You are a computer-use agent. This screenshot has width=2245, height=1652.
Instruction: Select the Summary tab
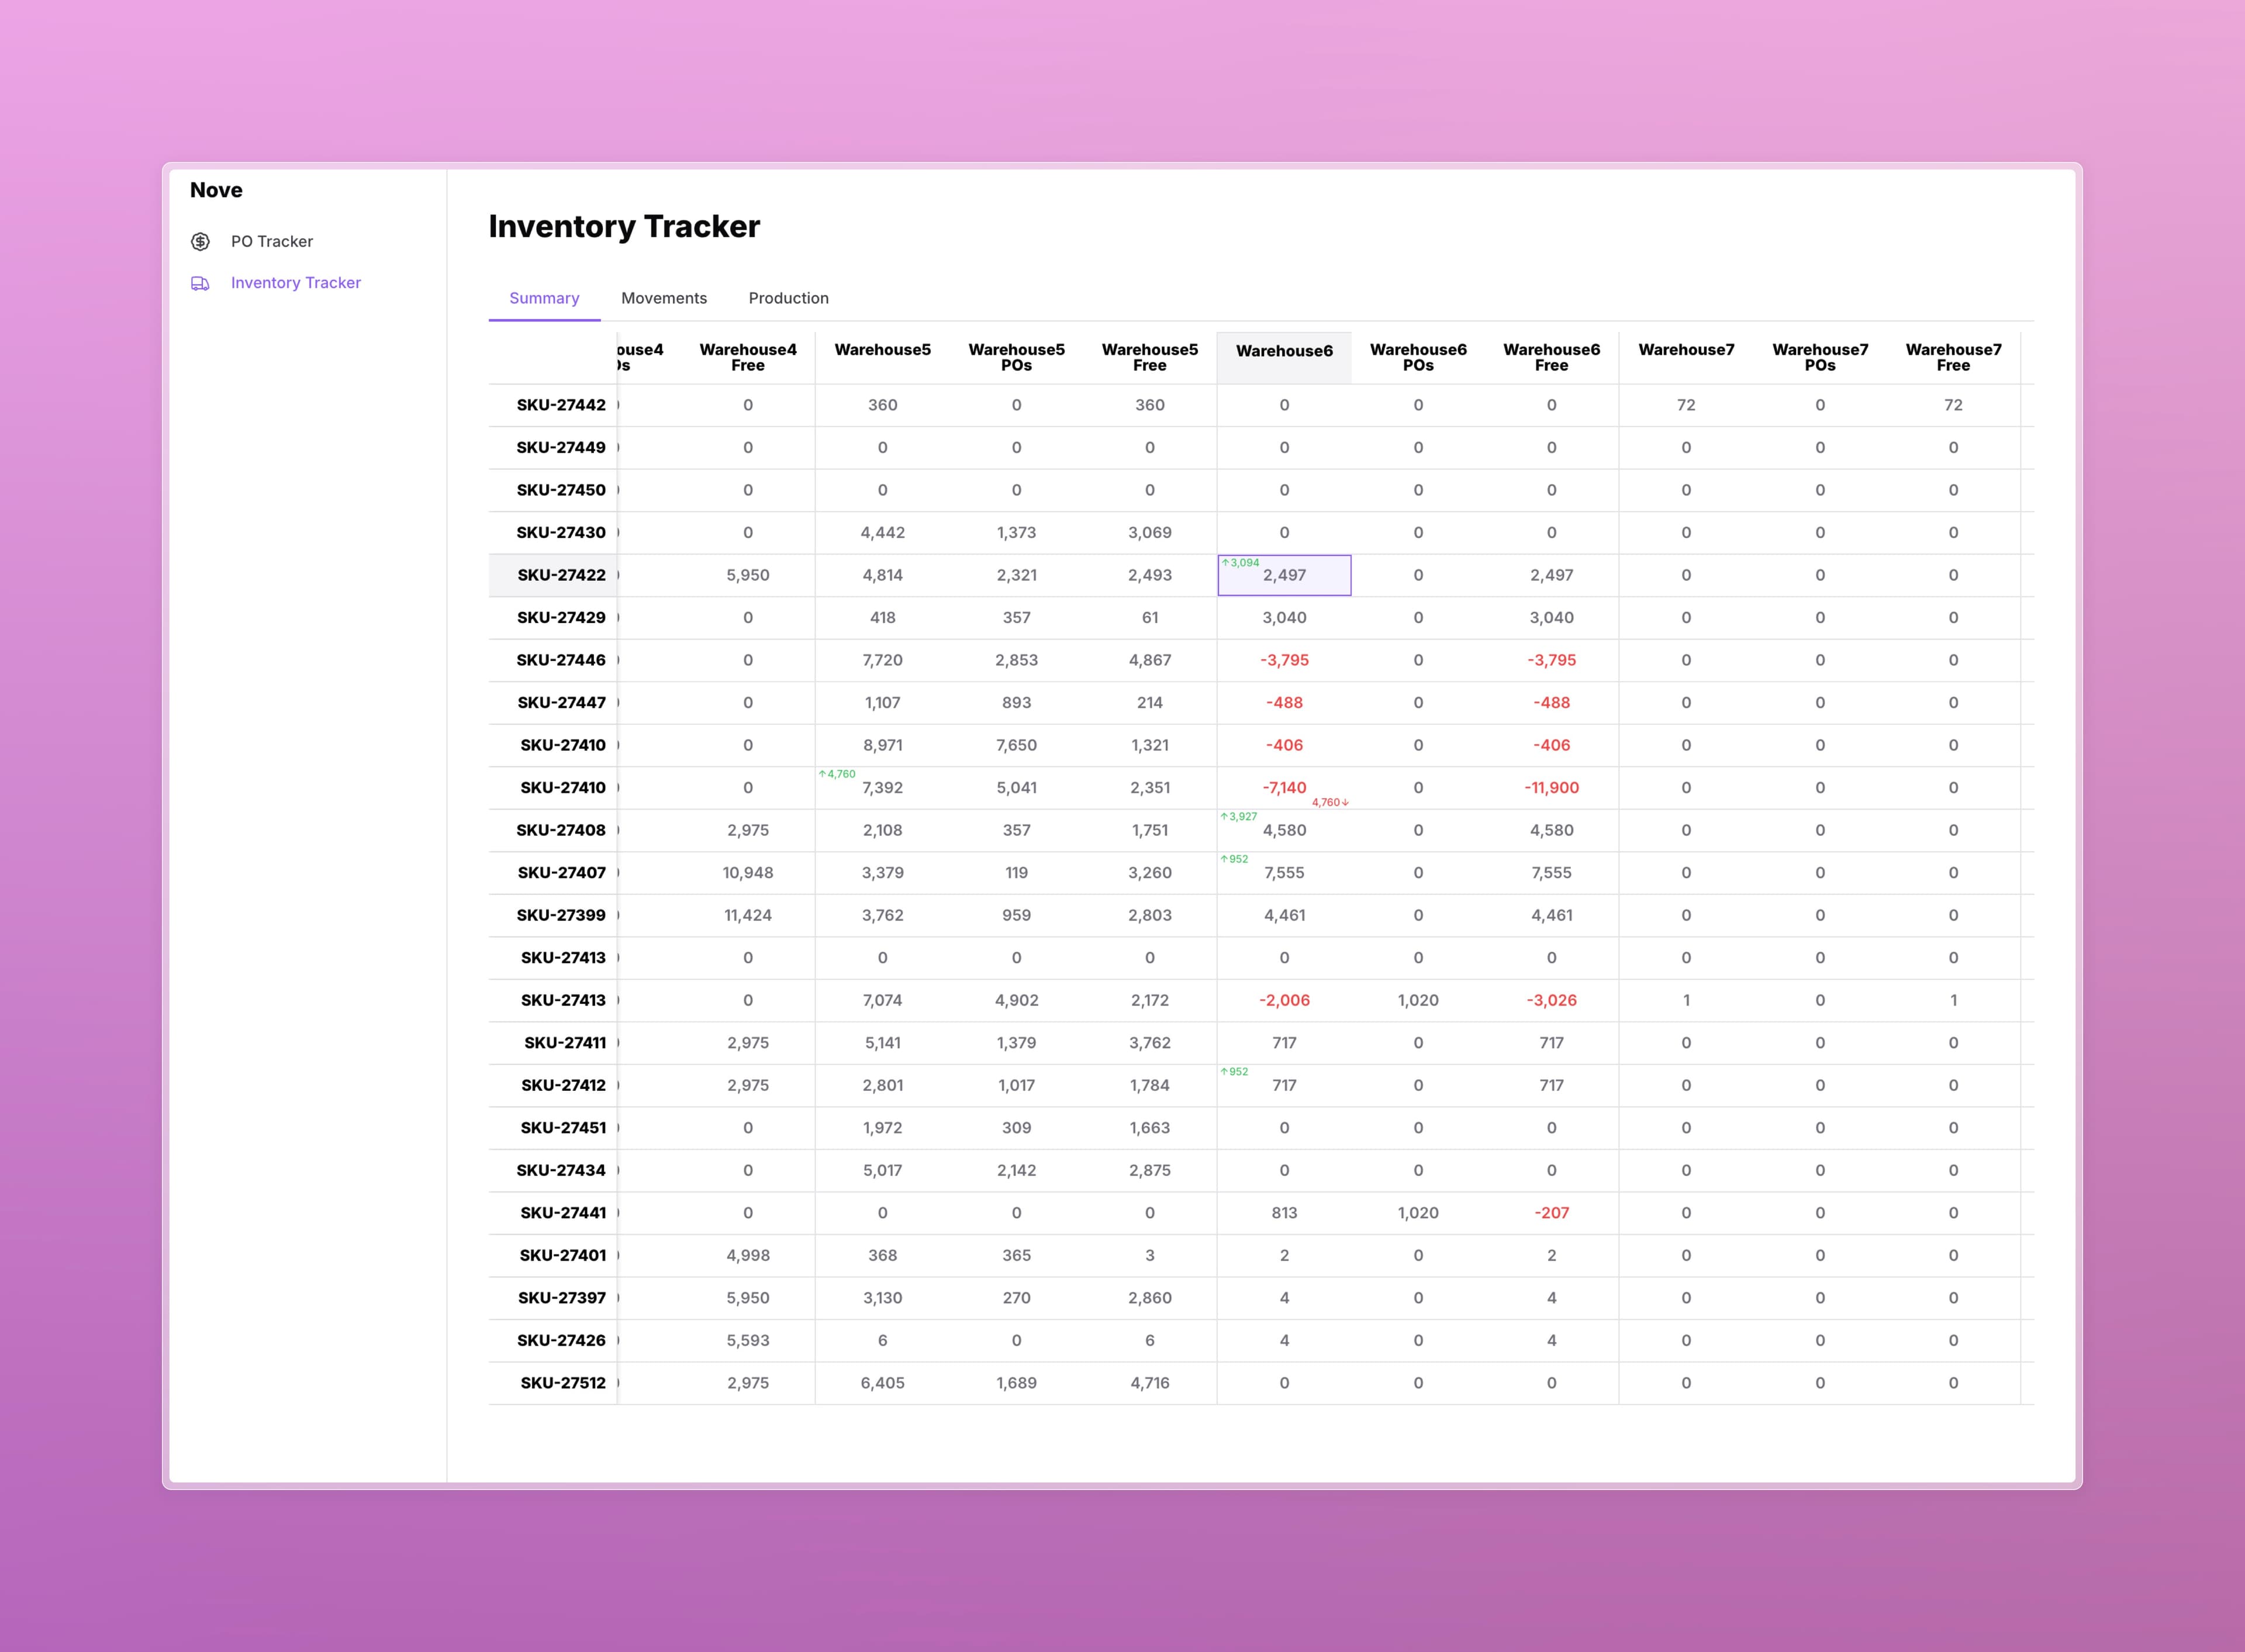(x=544, y=298)
